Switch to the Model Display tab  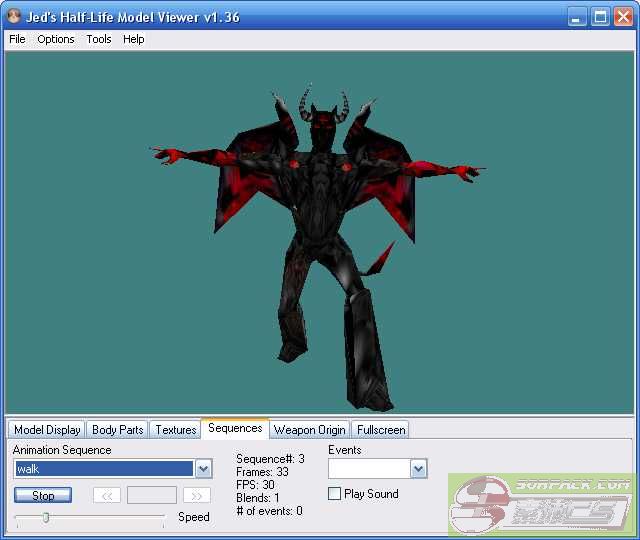(47, 430)
